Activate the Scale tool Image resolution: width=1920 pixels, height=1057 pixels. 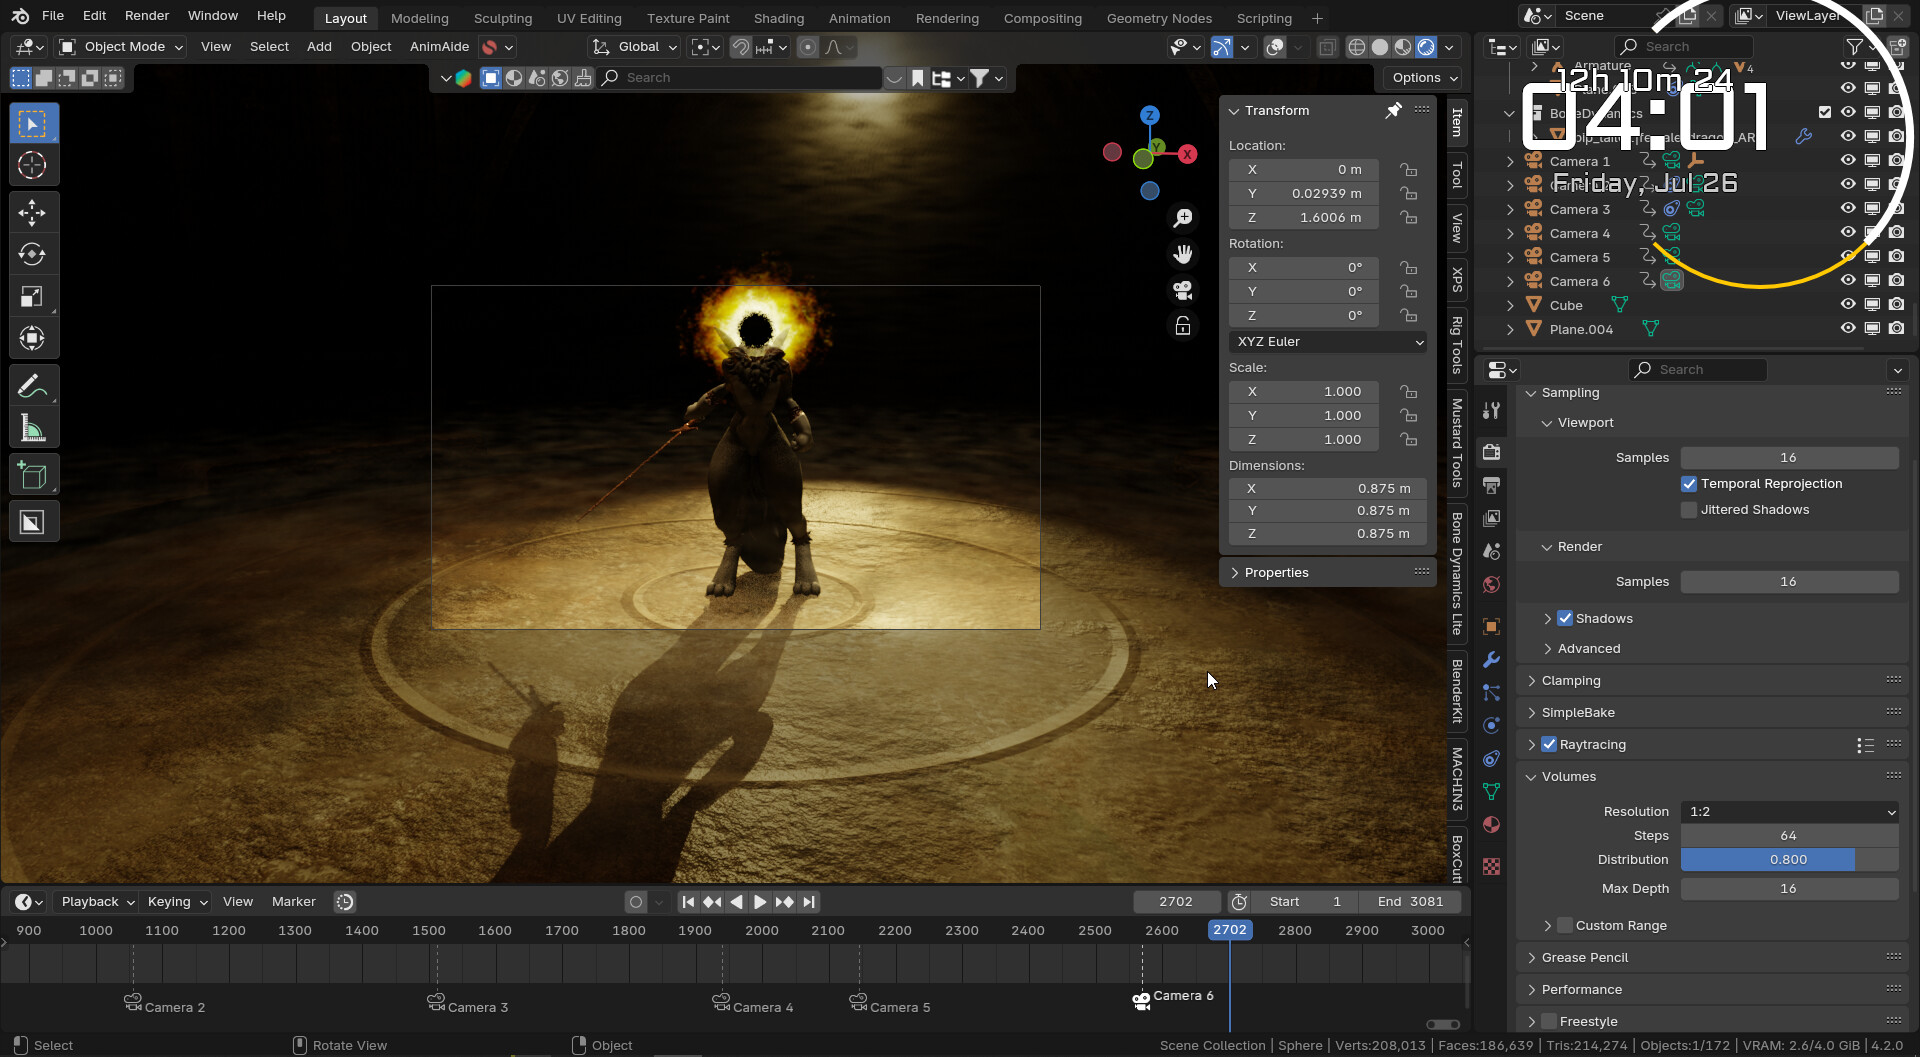33,296
